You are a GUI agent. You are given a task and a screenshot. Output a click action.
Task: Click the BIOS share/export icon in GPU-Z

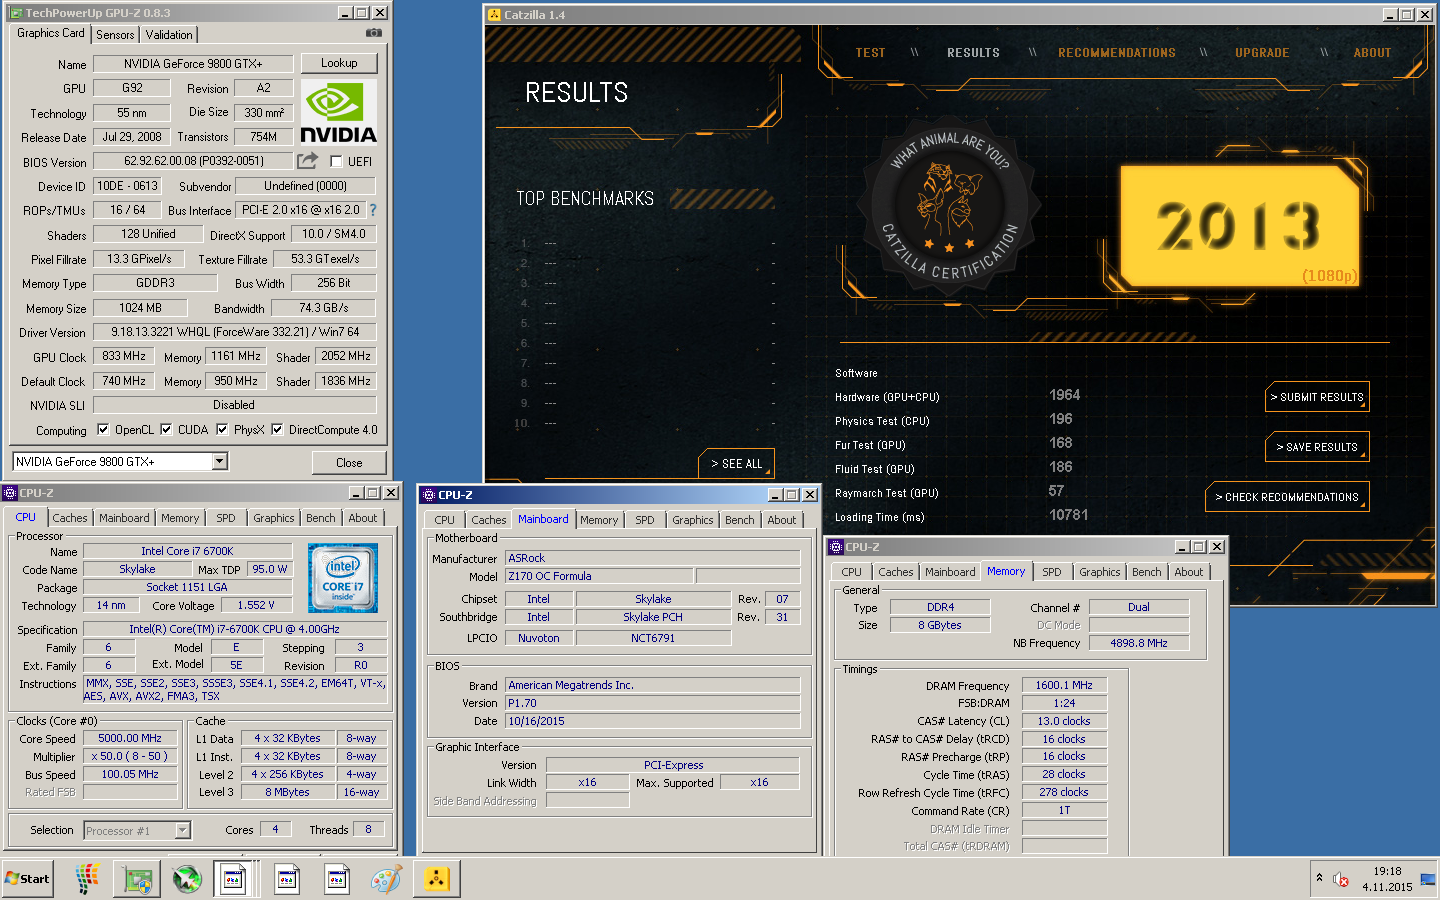[x=307, y=160]
